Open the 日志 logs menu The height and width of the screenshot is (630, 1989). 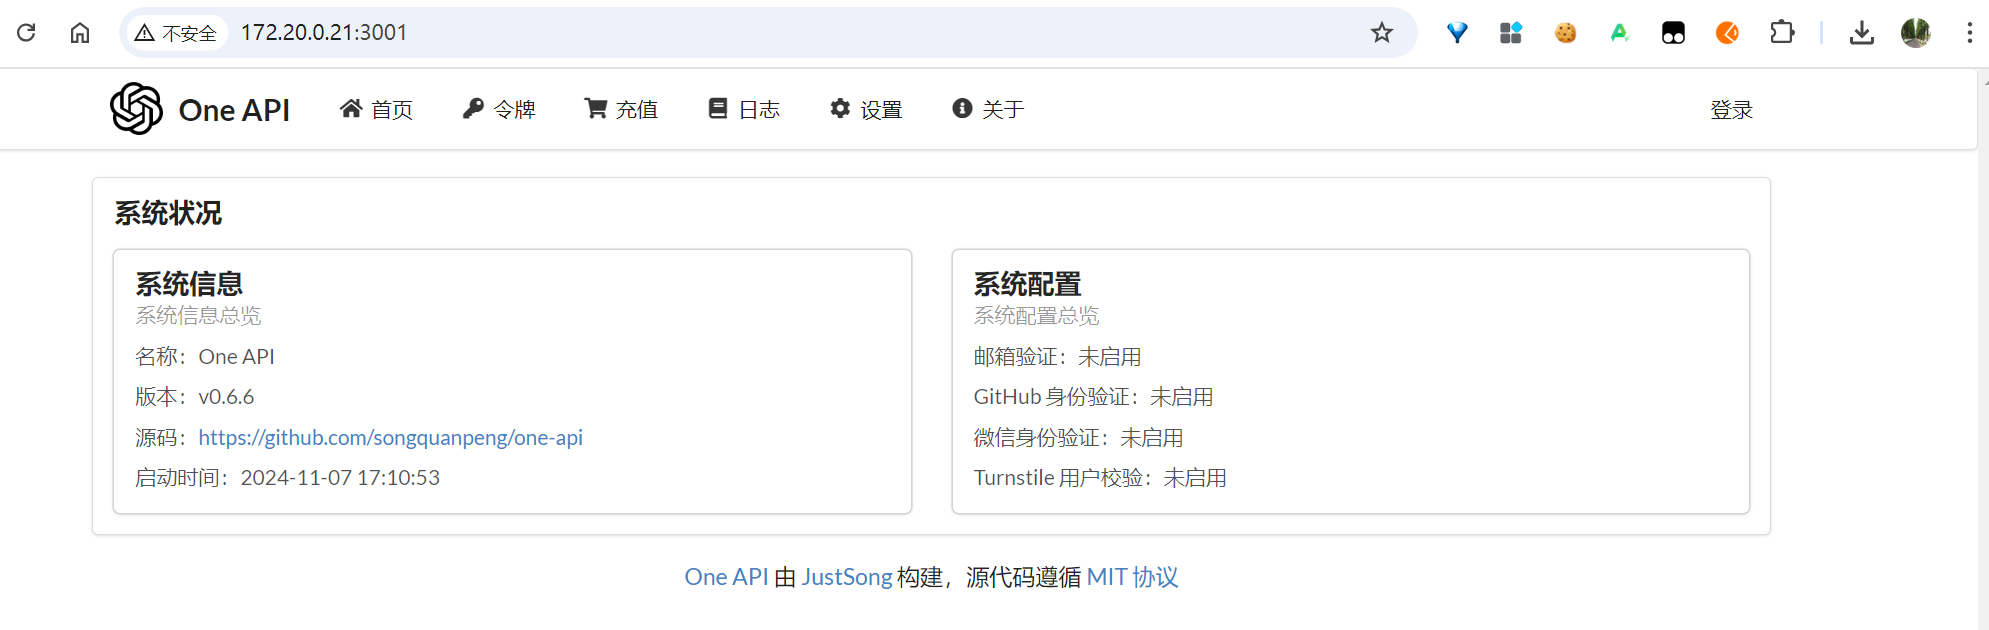[744, 109]
